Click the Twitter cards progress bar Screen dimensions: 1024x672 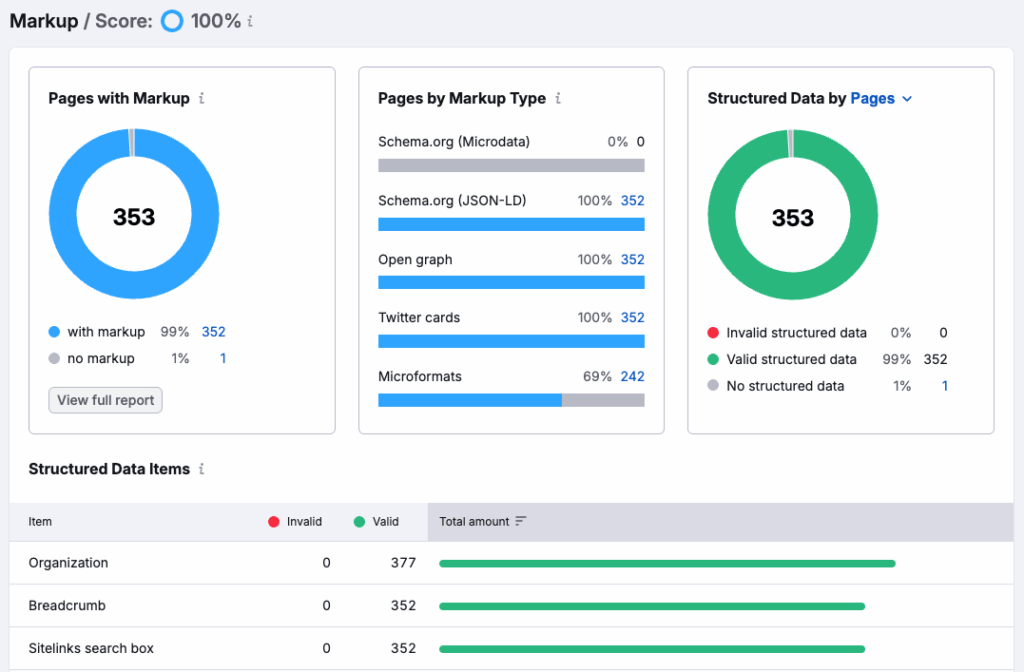point(511,342)
